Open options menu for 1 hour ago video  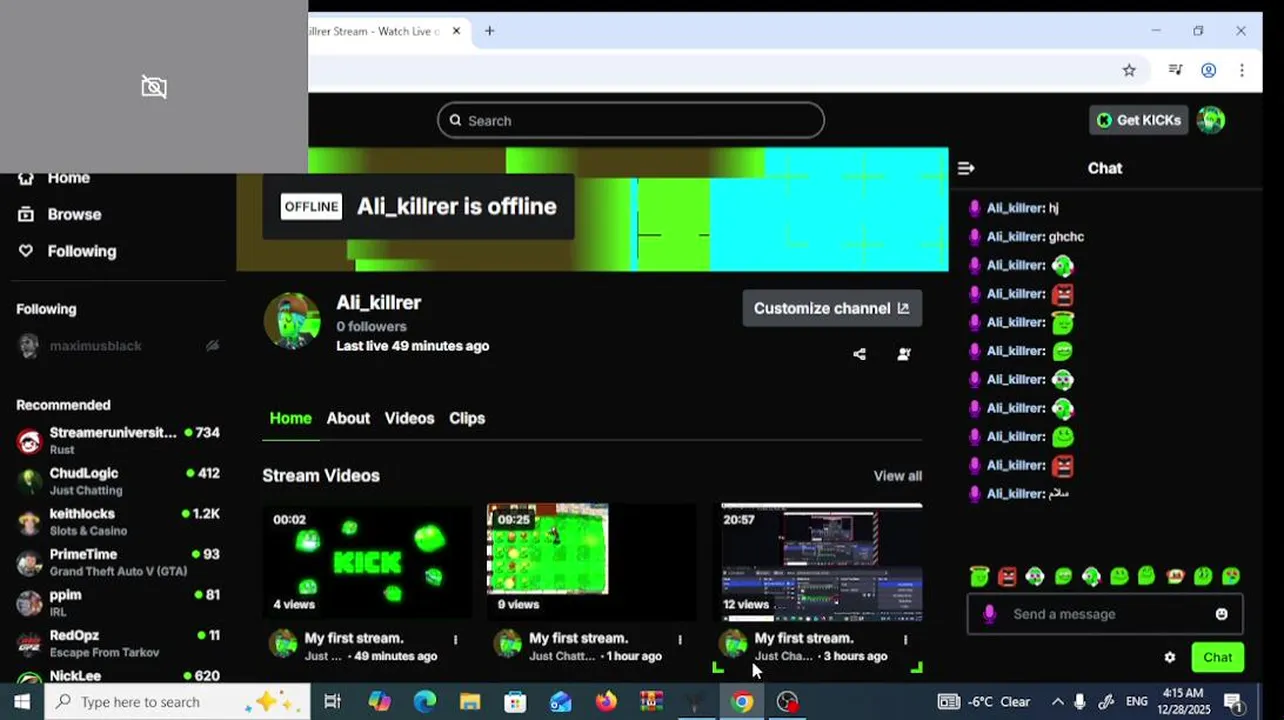click(x=680, y=639)
